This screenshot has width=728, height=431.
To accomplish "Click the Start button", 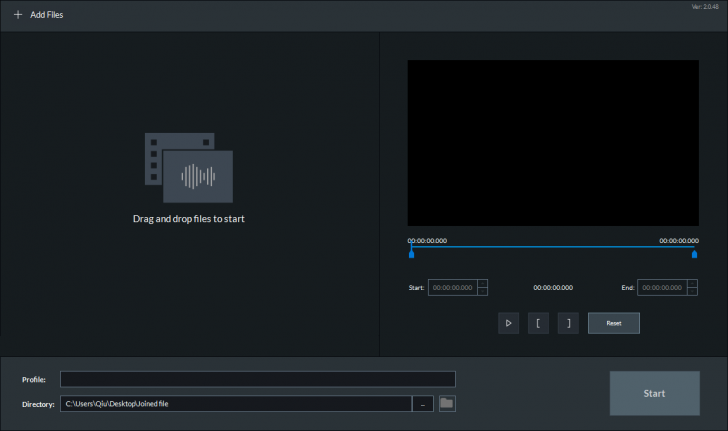I will tap(655, 393).
